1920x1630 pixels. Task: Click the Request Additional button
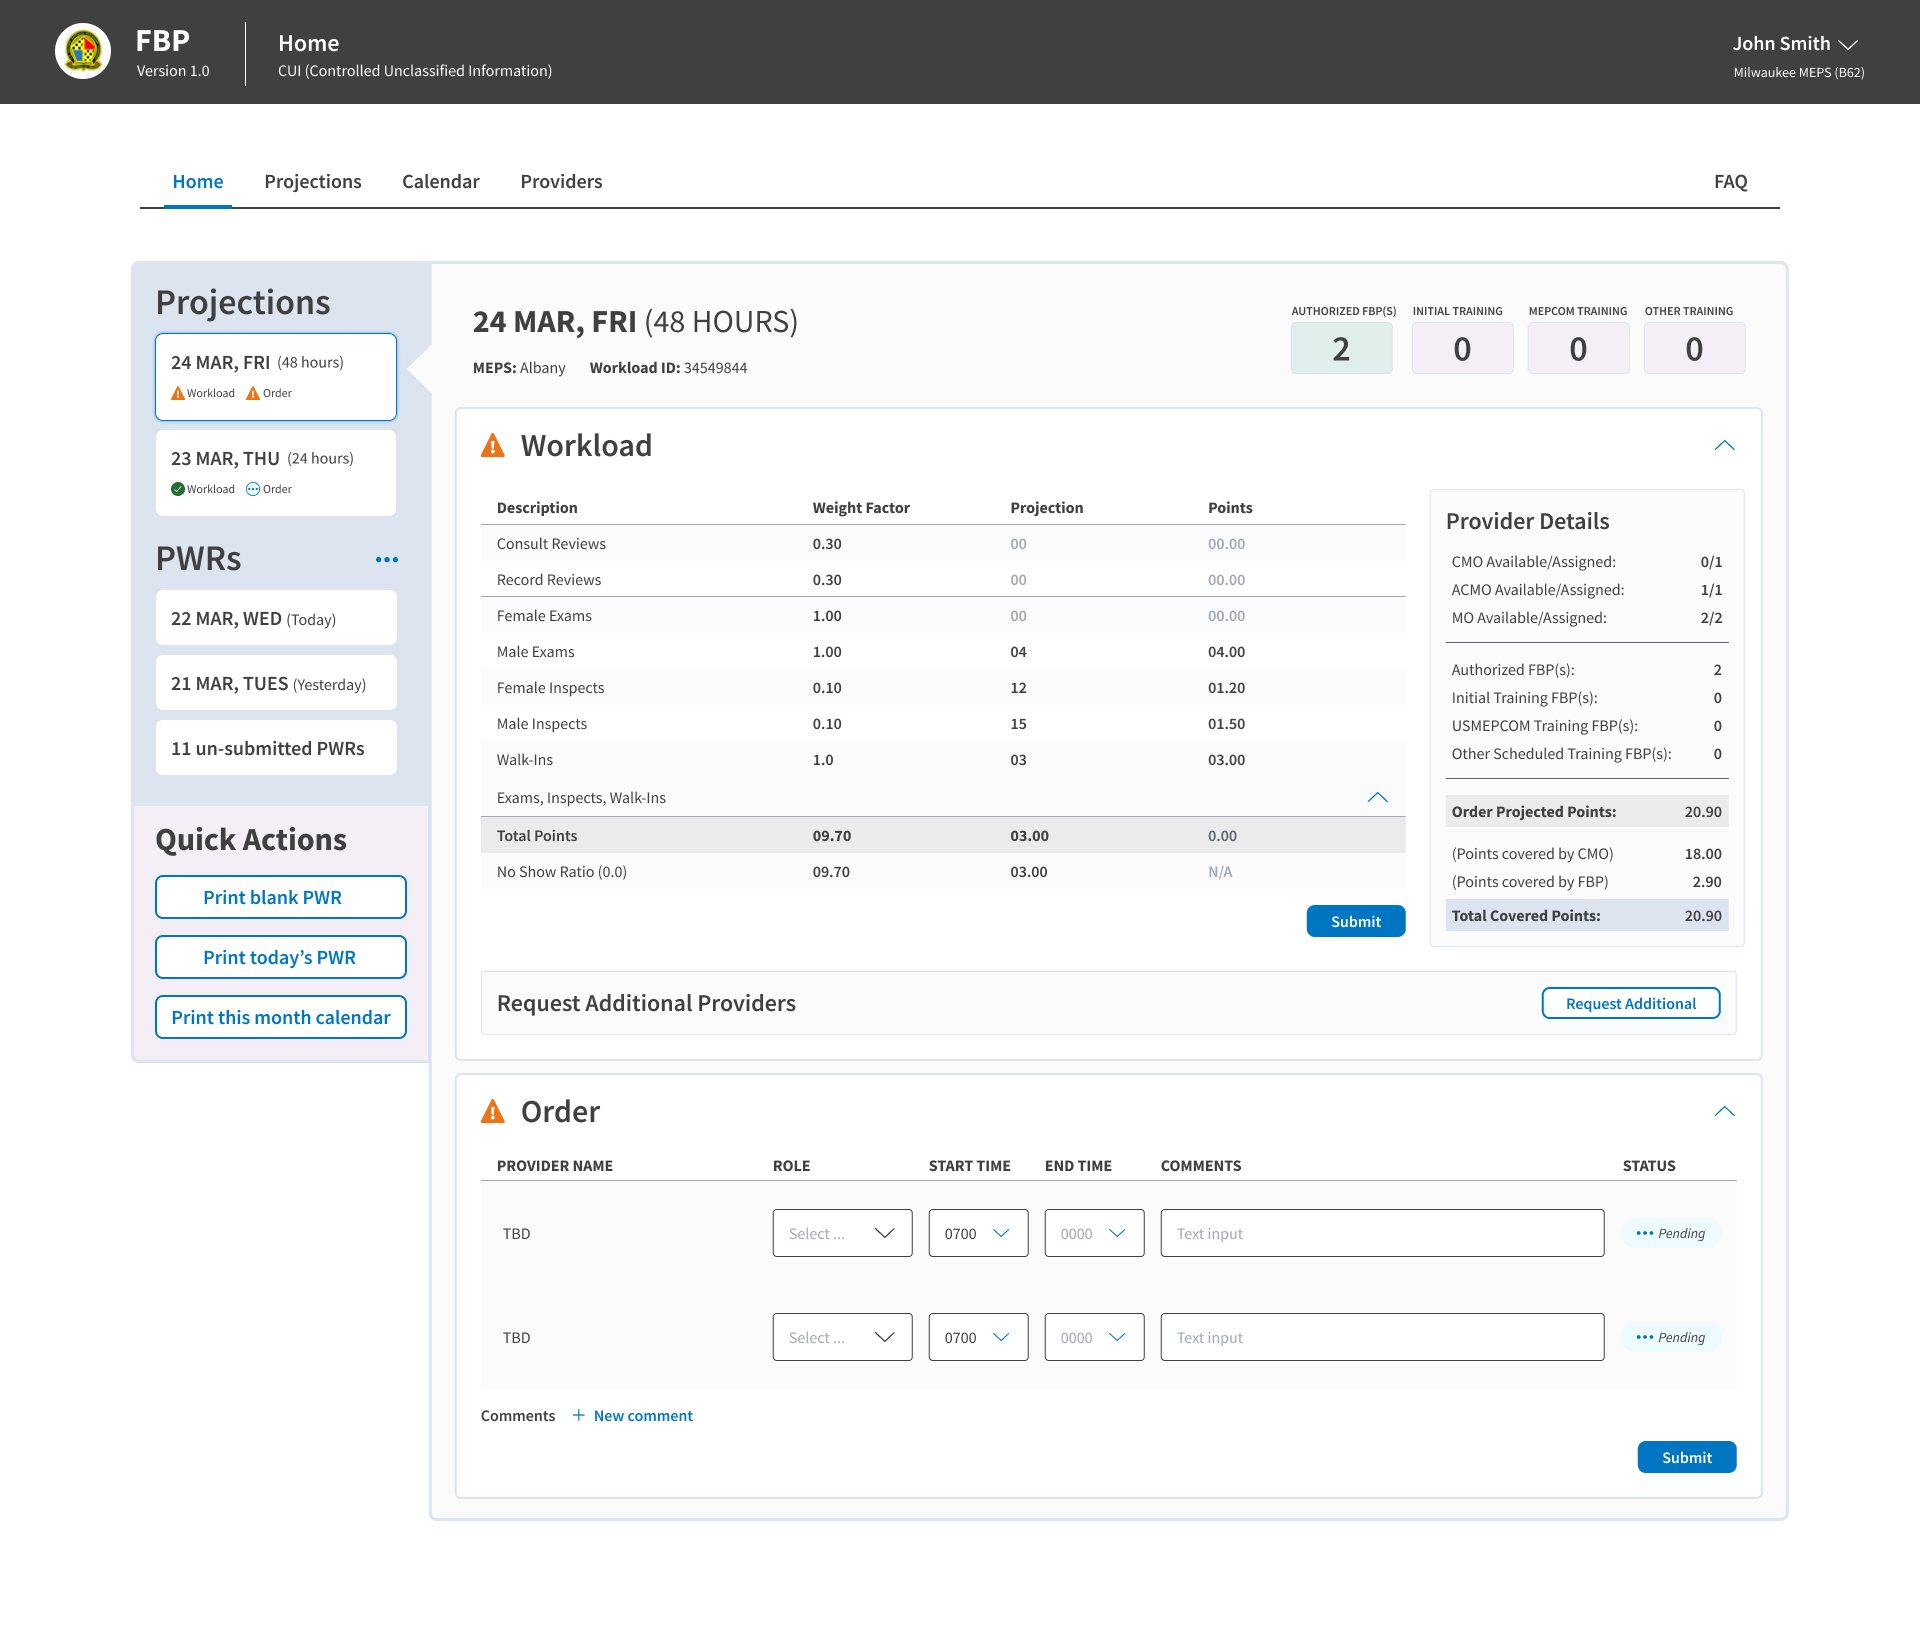click(x=1631, y=1003)
